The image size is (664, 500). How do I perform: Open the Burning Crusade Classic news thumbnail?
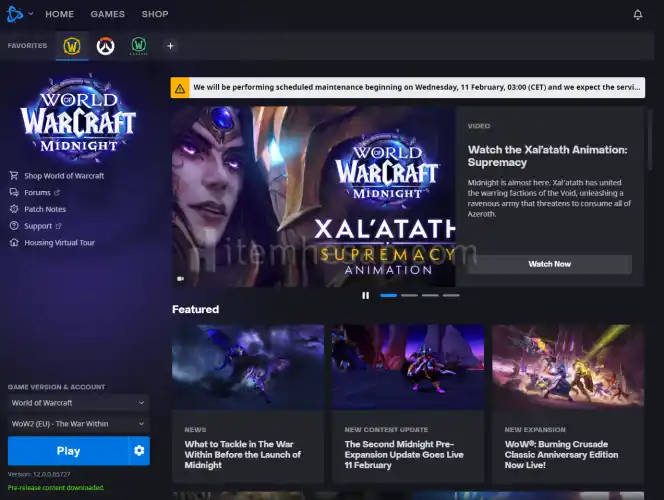pyautogui.click(x=567, y=367)
